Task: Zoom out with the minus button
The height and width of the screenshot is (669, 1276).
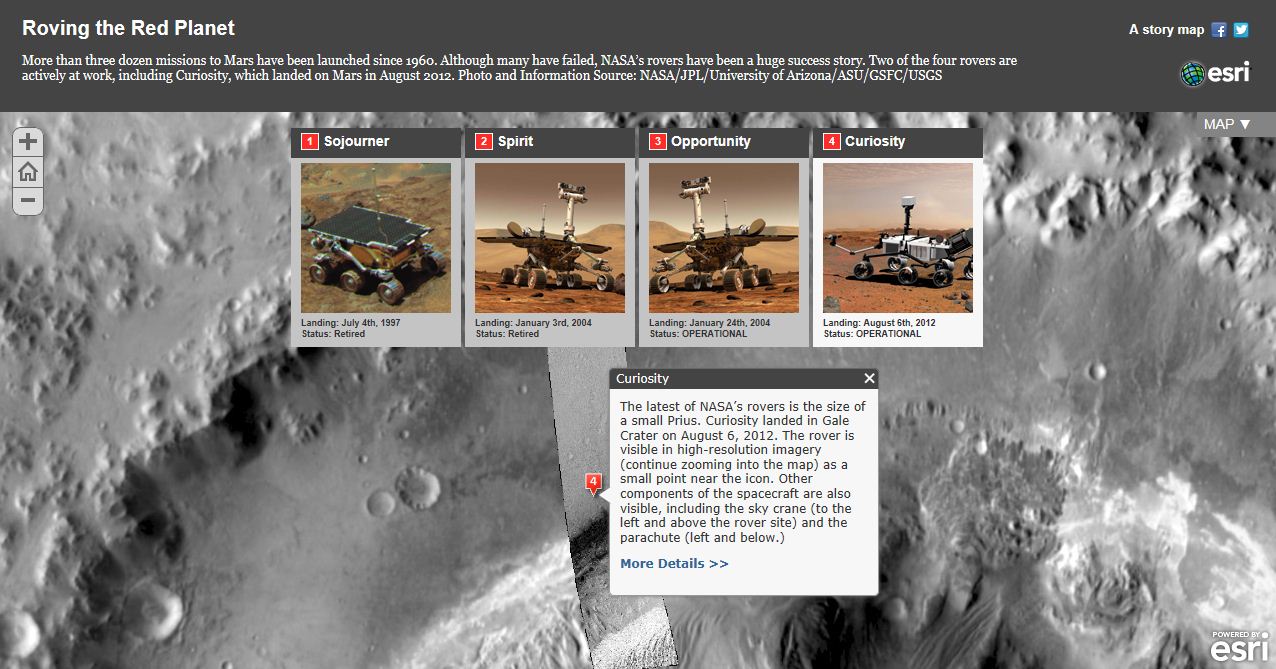Action: (x=28, y=200)
